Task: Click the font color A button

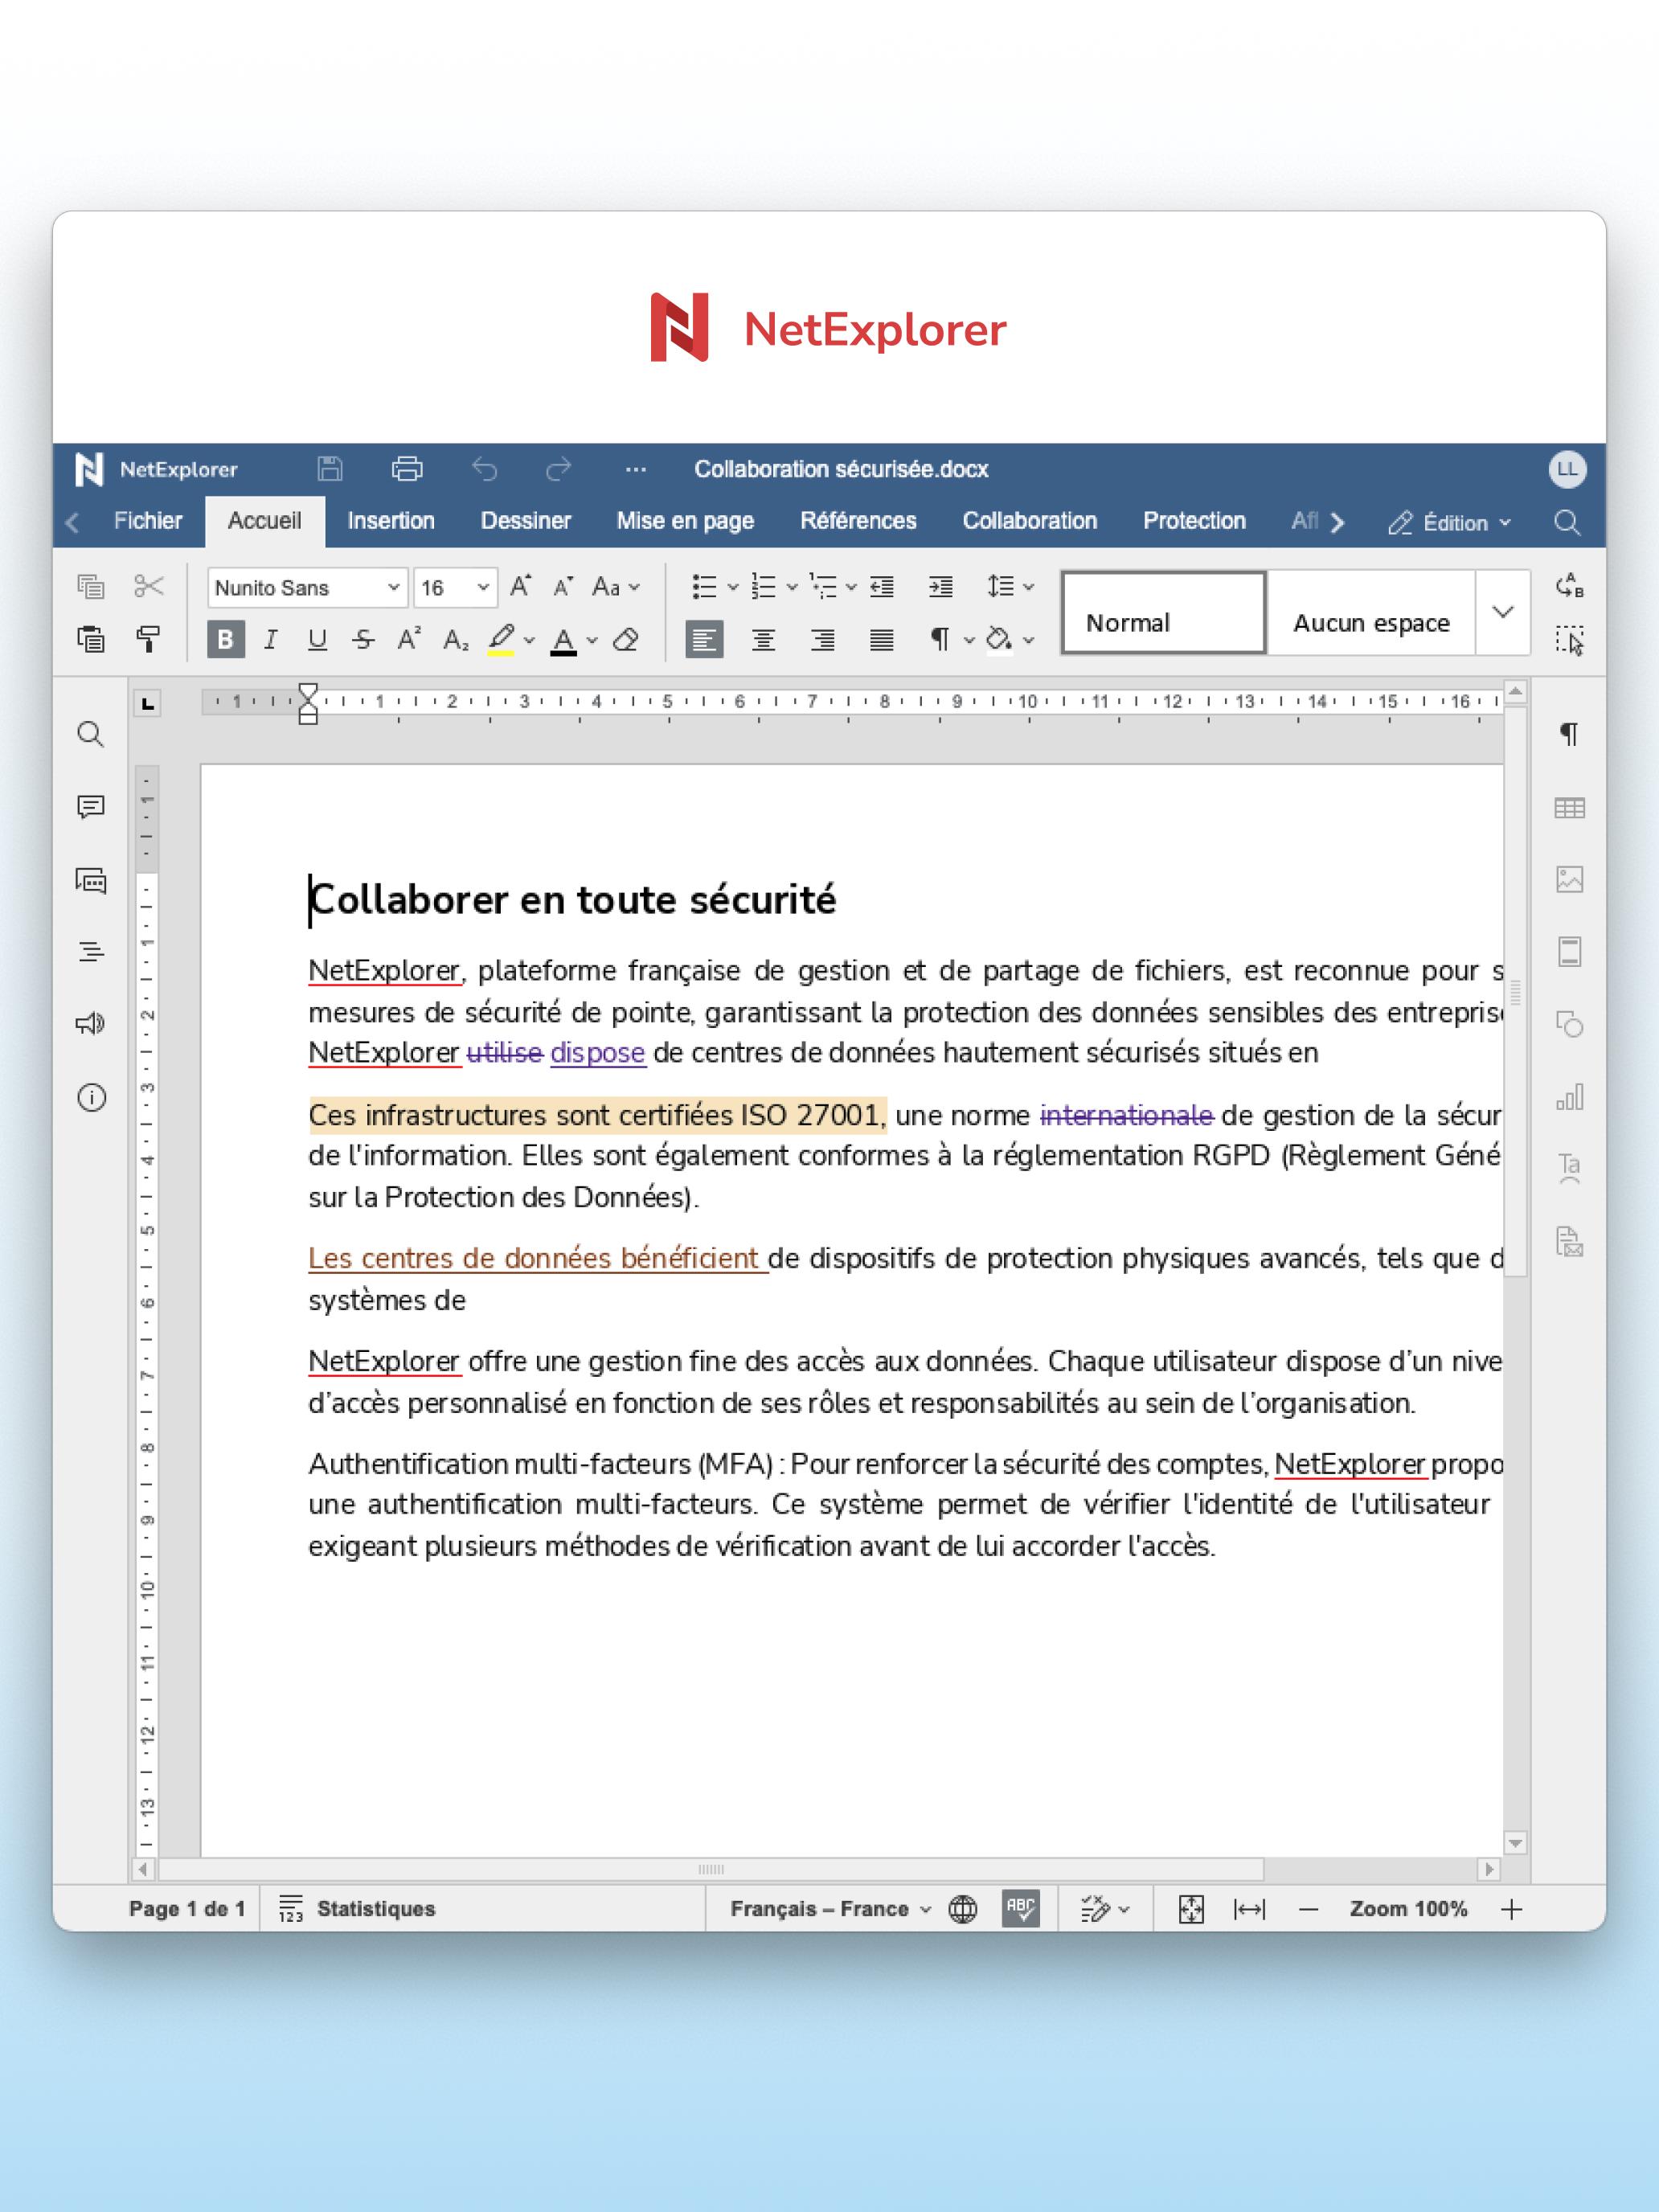Action: 564,640
